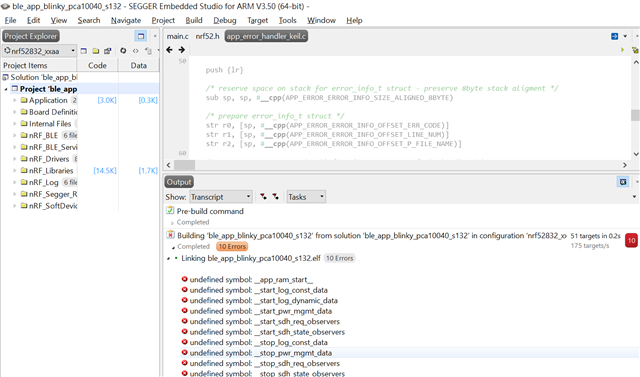640x377 pixels.
Task: Click the Data column header
Action: point(139,65)
